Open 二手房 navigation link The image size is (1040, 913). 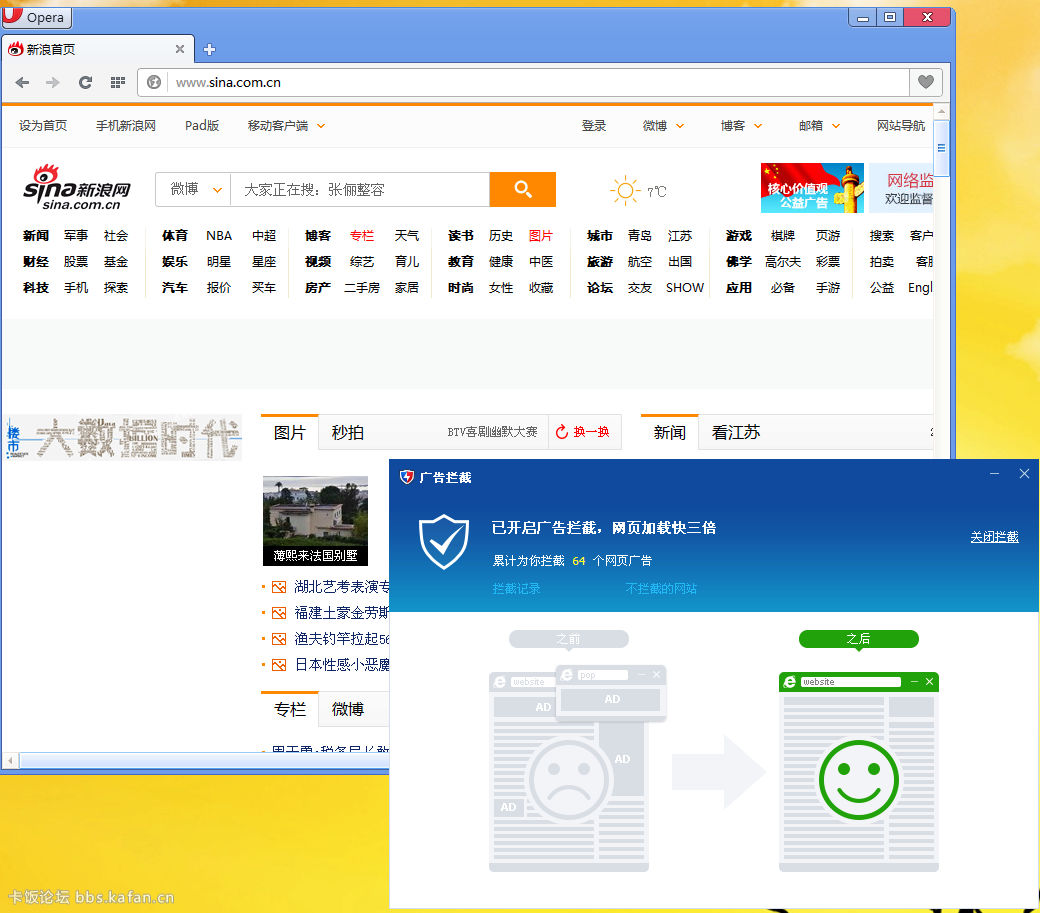click(362, 288)
